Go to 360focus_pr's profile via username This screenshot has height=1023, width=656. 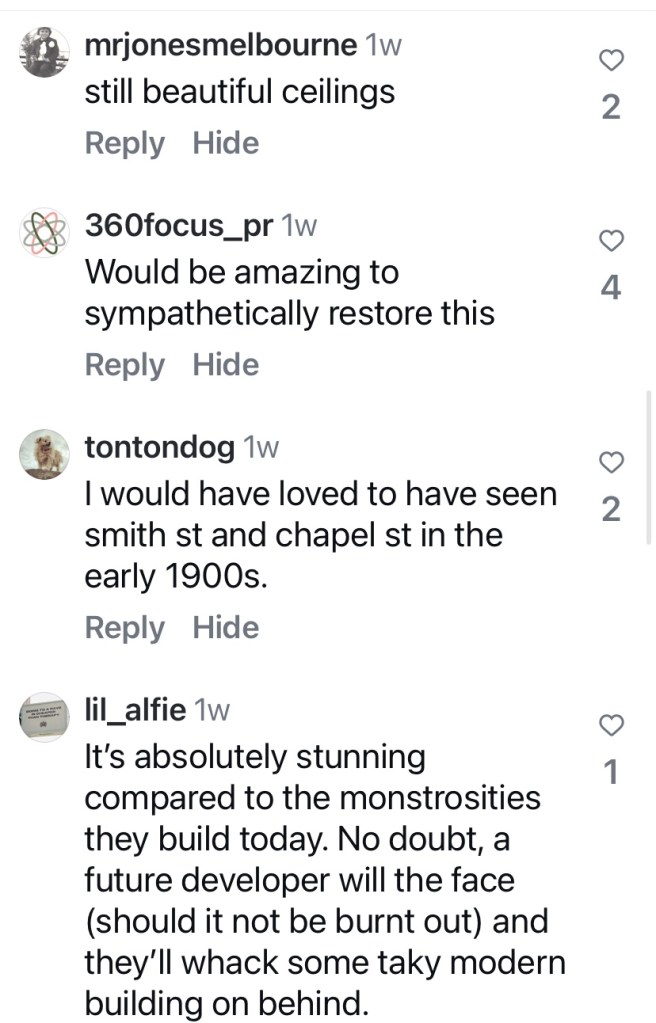click(x=179, y=227)
